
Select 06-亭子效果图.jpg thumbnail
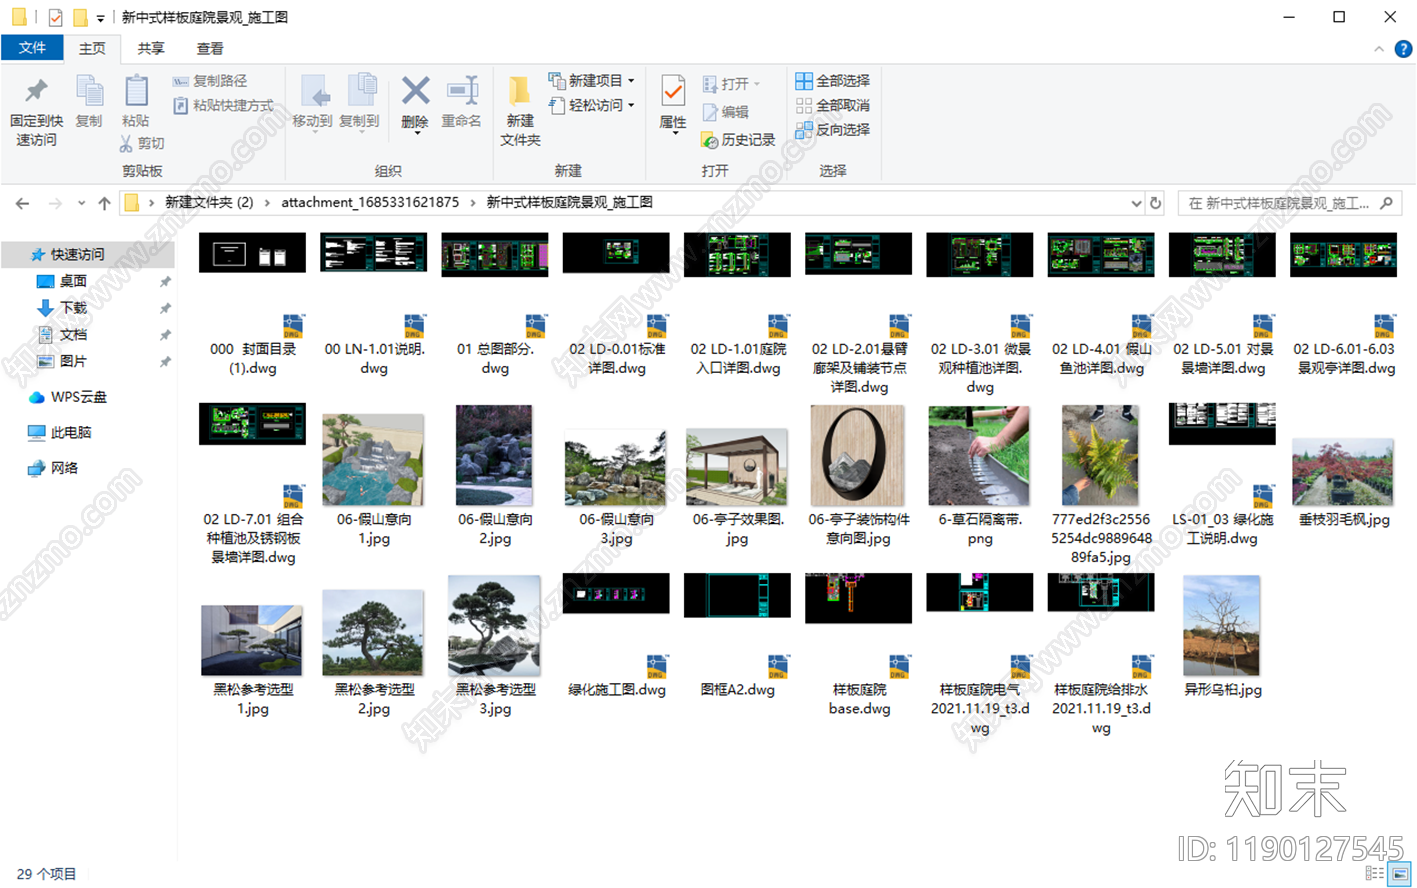click(x=737, y=467)
